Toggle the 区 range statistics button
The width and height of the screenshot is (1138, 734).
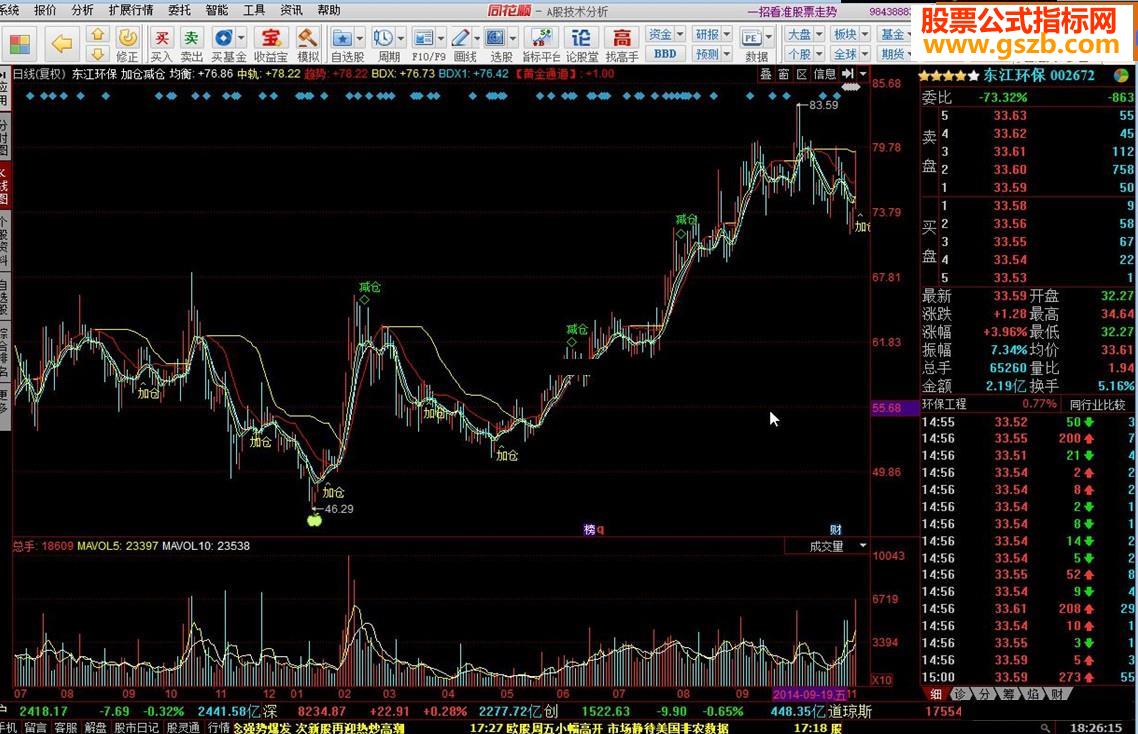(802, 74)
